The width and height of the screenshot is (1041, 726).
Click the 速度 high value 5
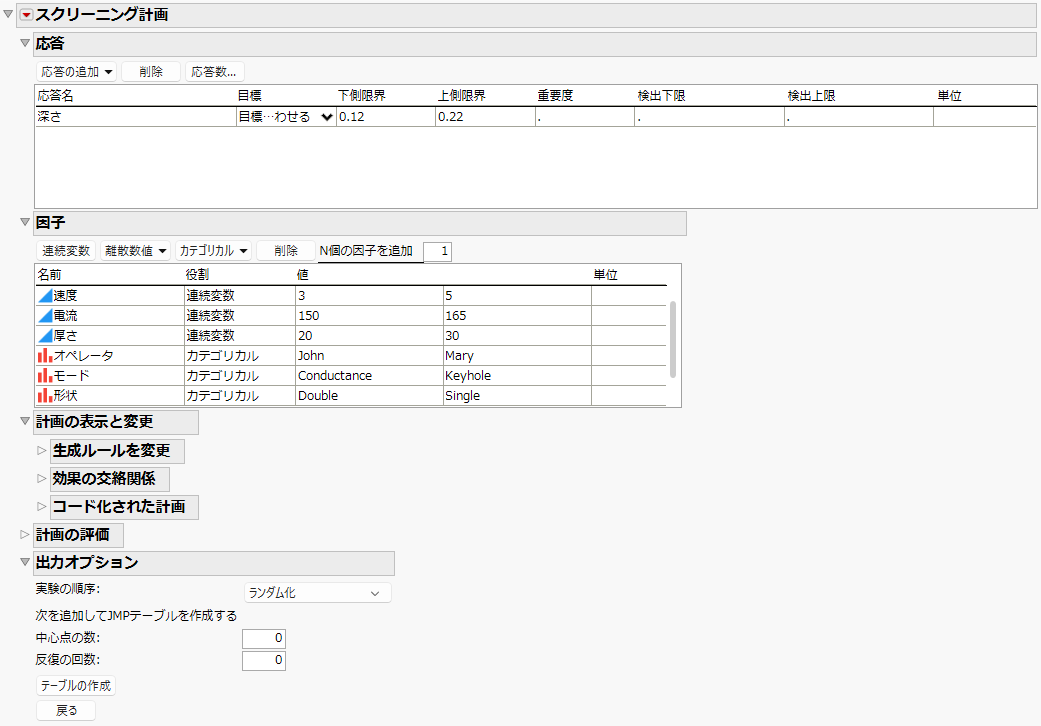click(517, 296)
